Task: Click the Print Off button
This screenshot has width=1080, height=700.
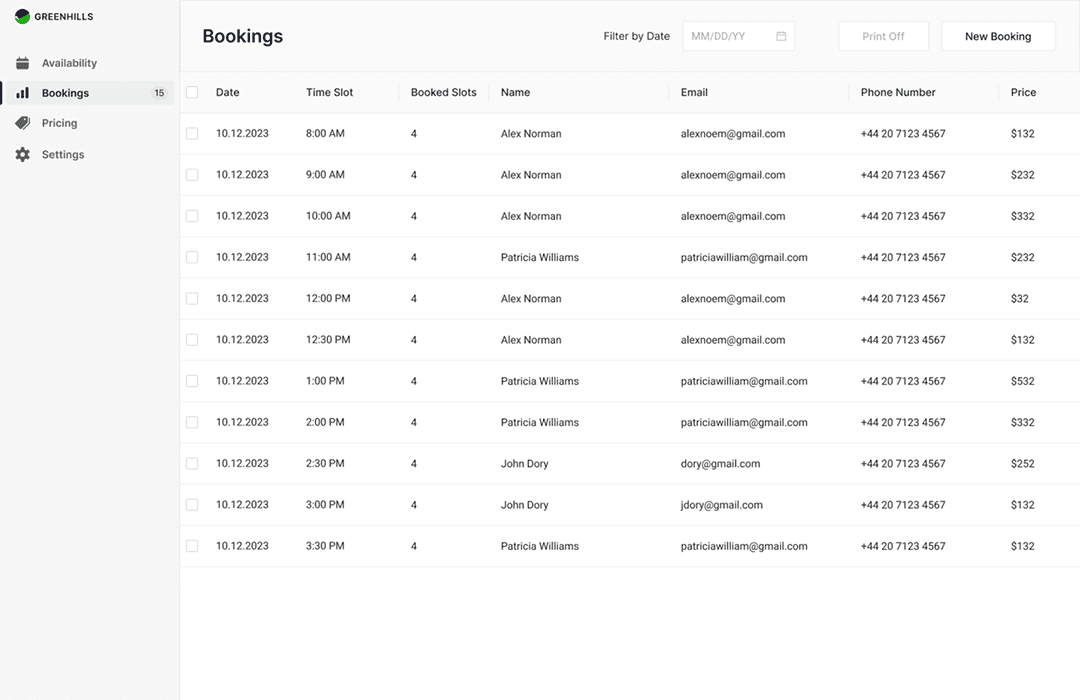Action: [x=883, y=36]
